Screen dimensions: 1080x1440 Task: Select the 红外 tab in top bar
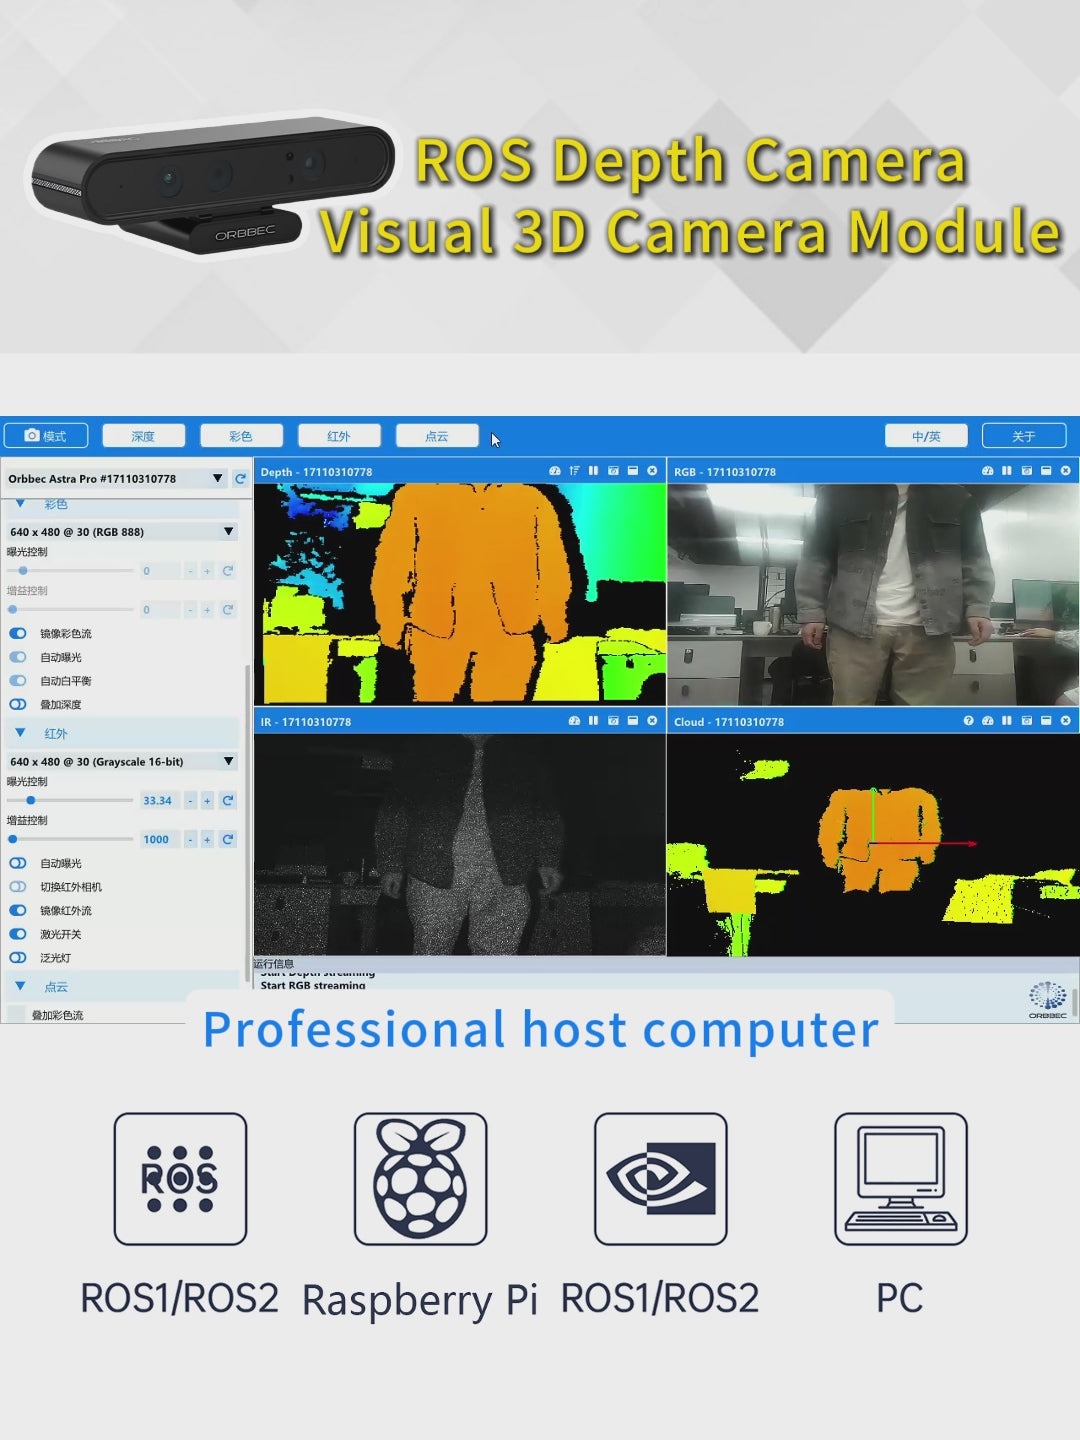click(x=339, y=436)
